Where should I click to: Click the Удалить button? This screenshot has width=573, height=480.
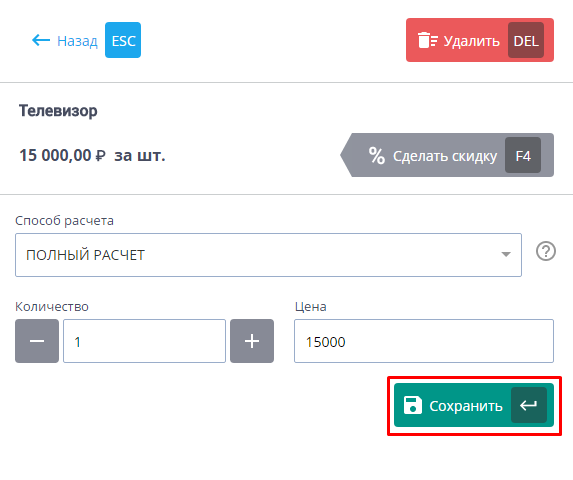coord(480,40)
